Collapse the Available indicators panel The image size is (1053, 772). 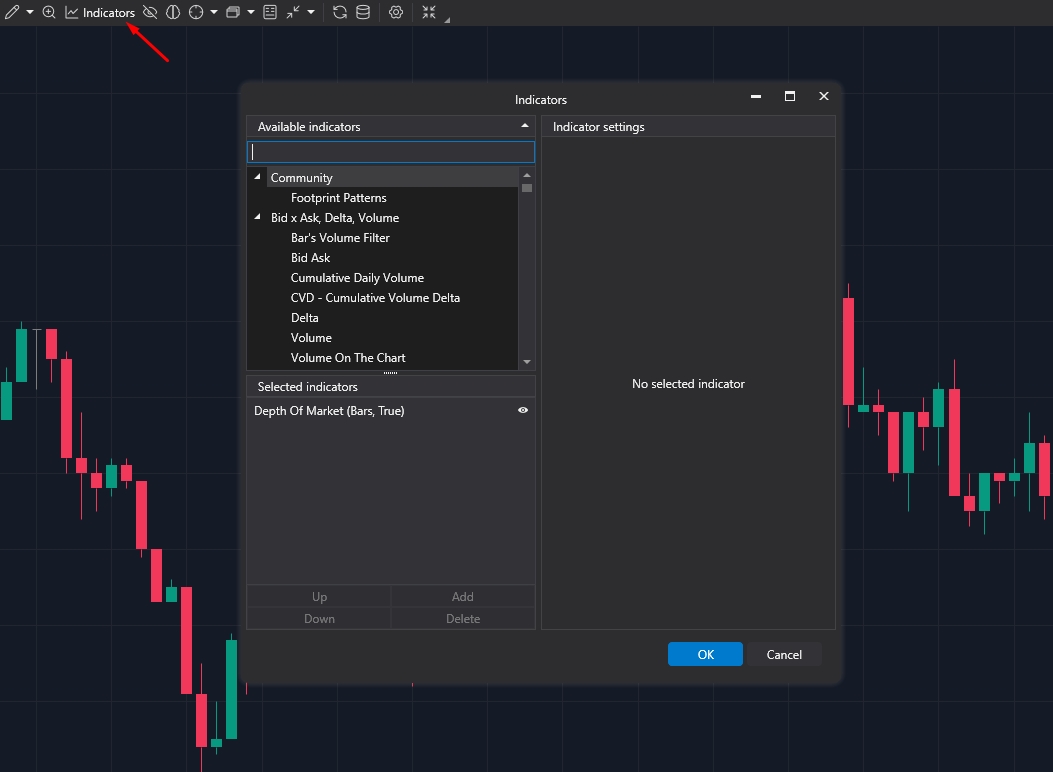coord(525,126)
